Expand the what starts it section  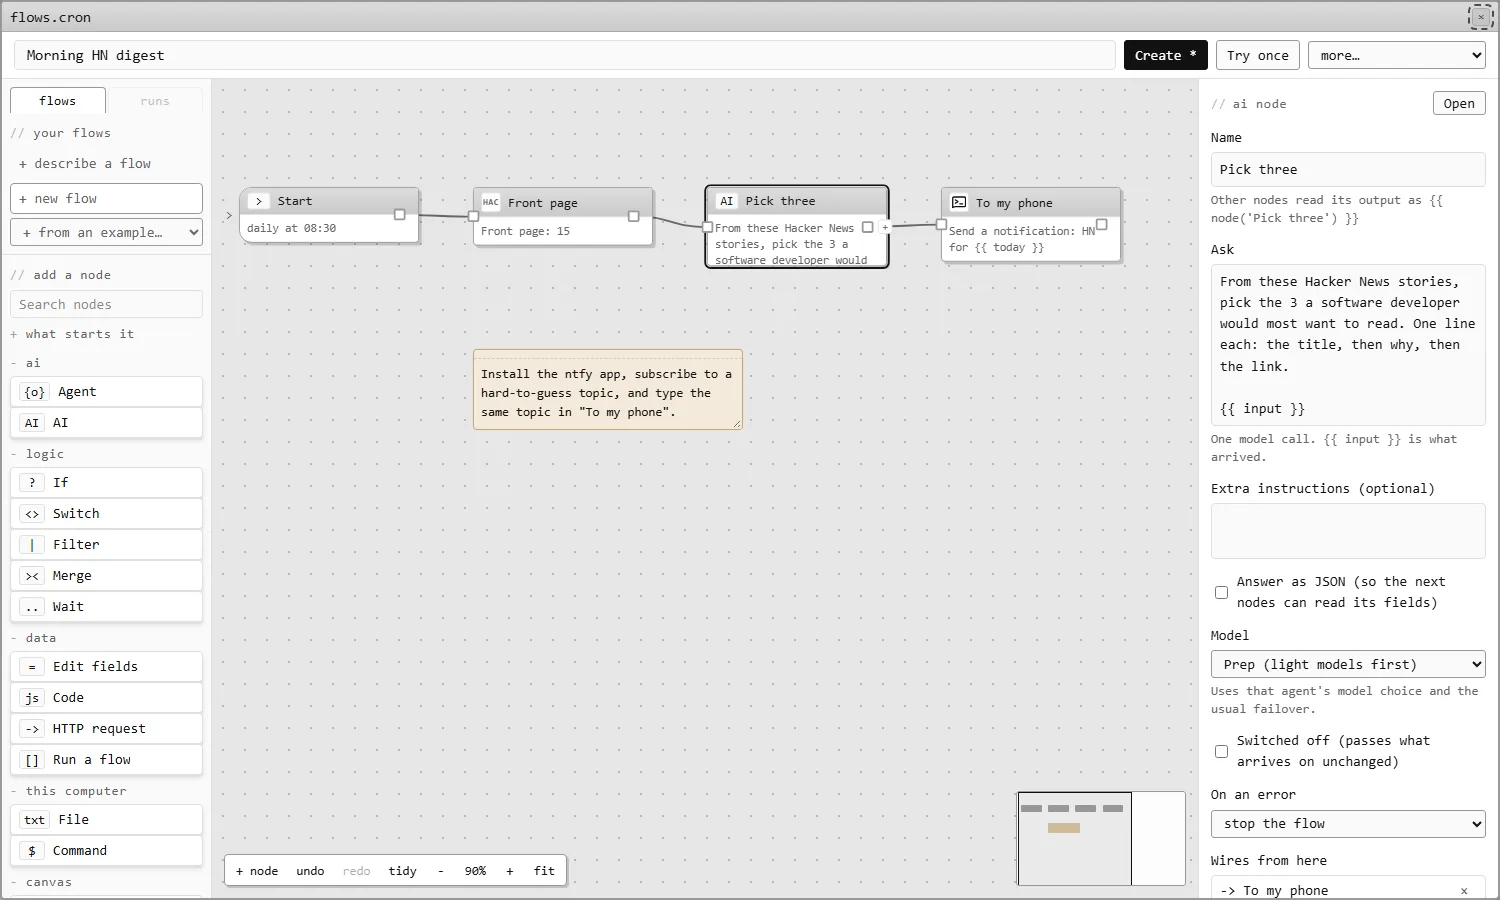[72, 334]
